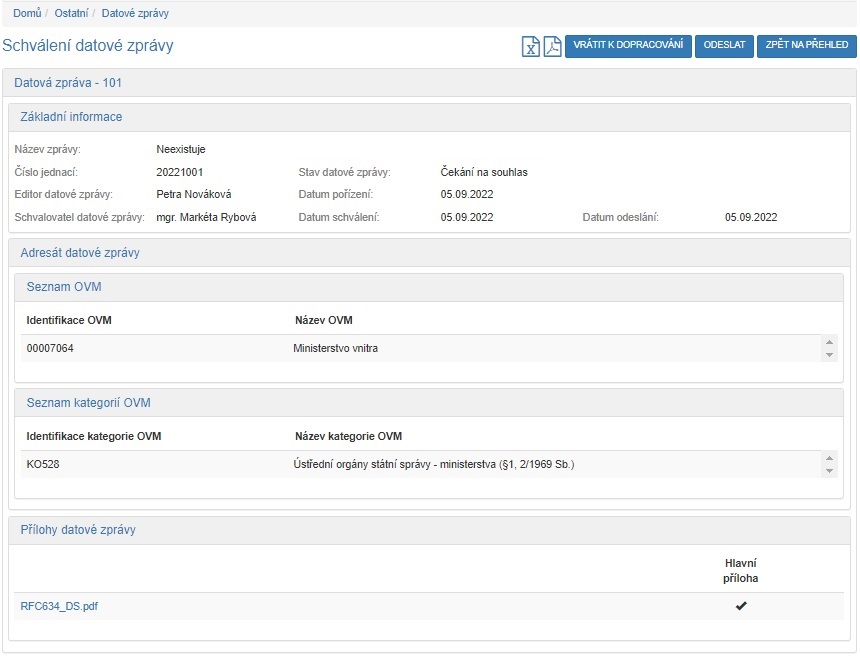Collapse the Adresát datové zprávy panel

pyautogui.click(x=80, y=253)
